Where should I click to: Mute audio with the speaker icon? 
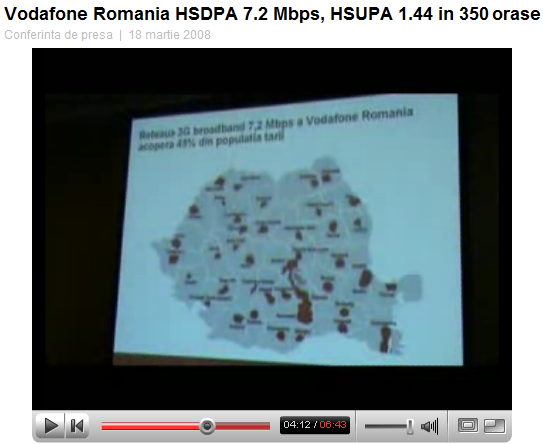[429, 426]
